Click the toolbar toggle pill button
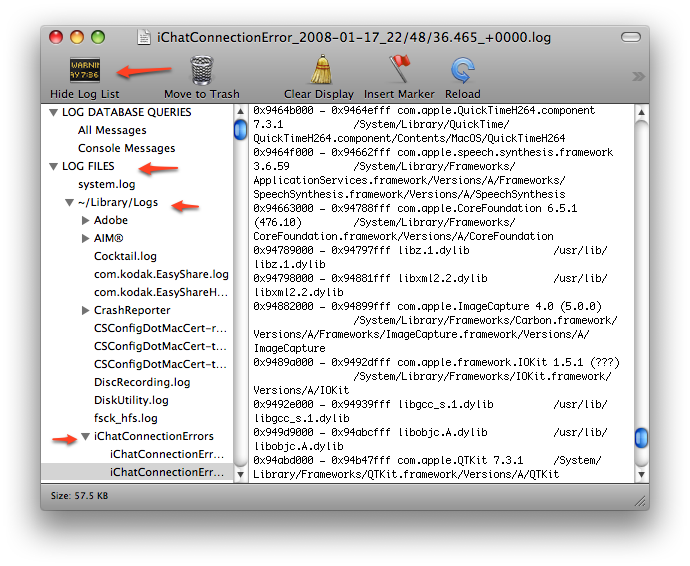This screenshot has height=566, width=690. [631, 37]
